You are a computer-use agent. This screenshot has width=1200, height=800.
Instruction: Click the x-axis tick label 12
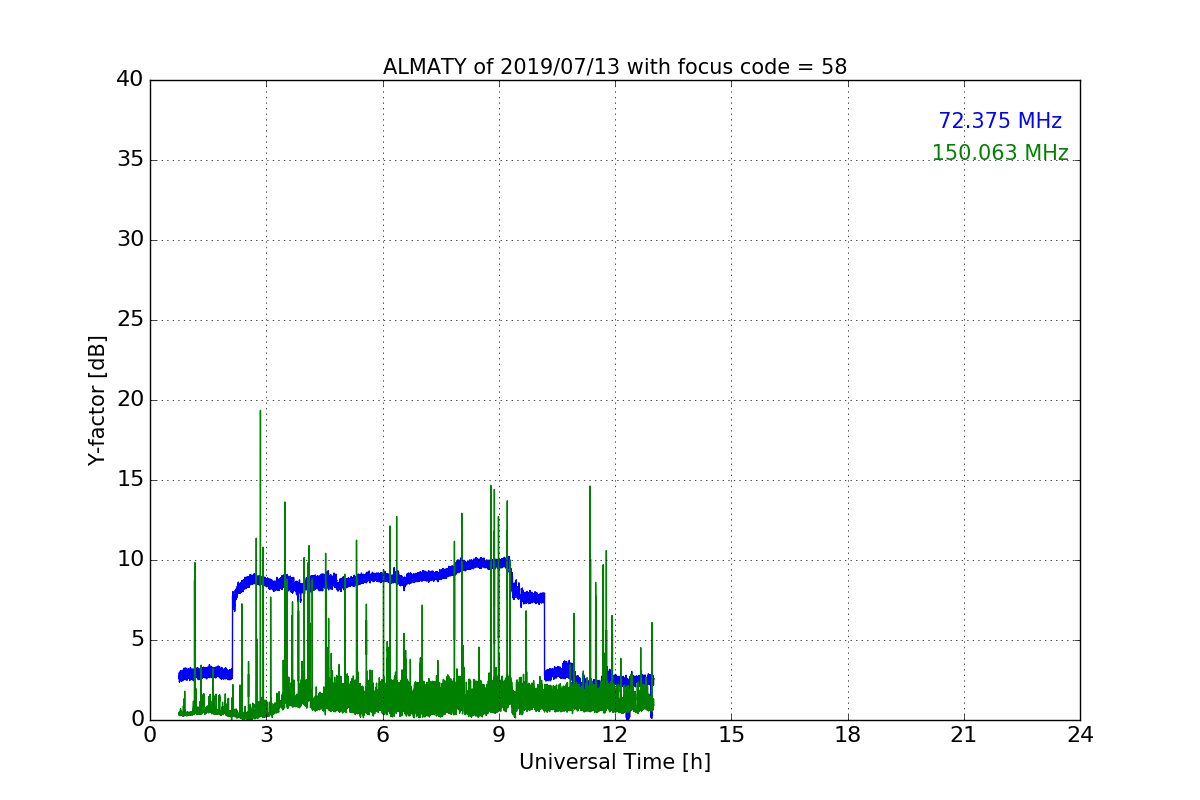[x=615, y=734]
